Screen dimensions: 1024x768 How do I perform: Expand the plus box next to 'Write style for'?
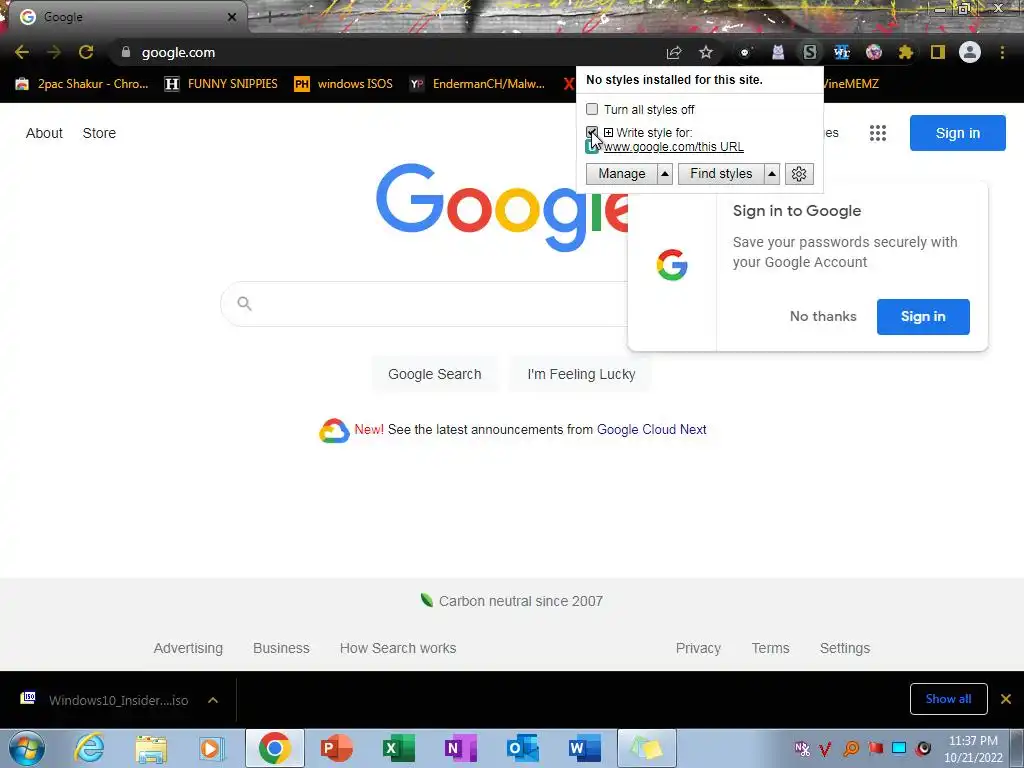(608, 133)
